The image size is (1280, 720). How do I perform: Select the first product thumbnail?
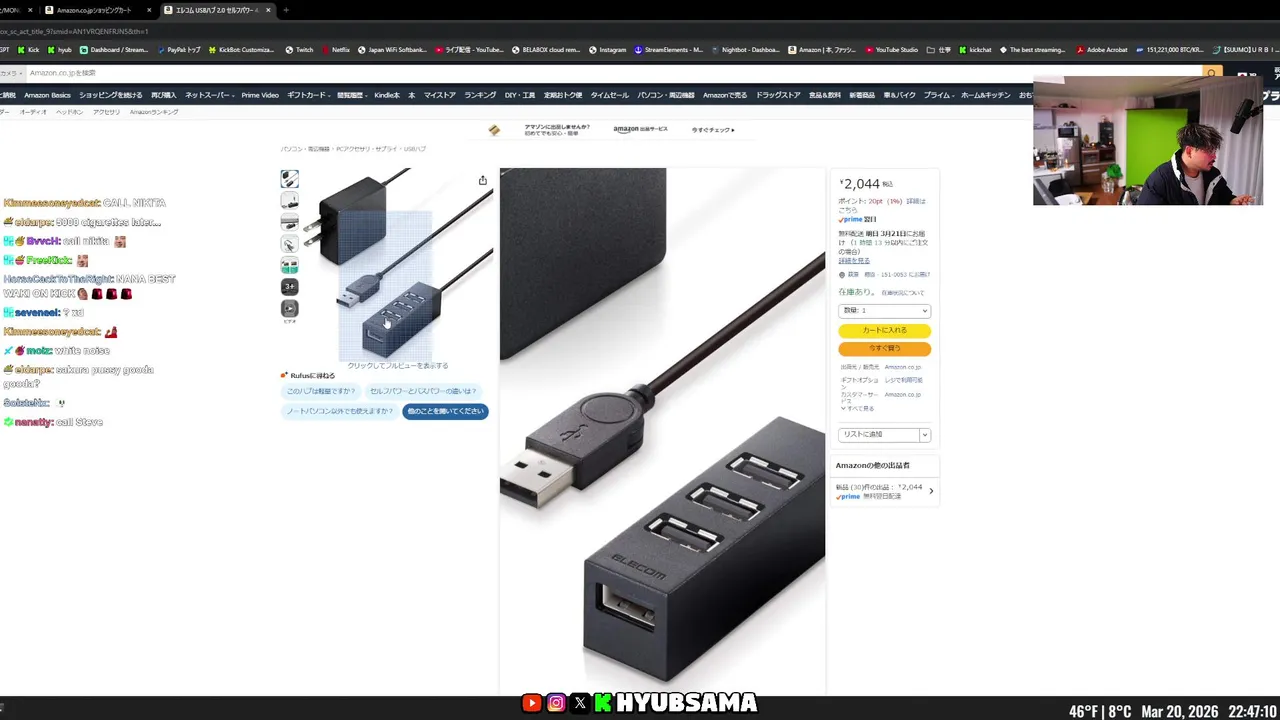pyautogui.click(x=289, y=179)
